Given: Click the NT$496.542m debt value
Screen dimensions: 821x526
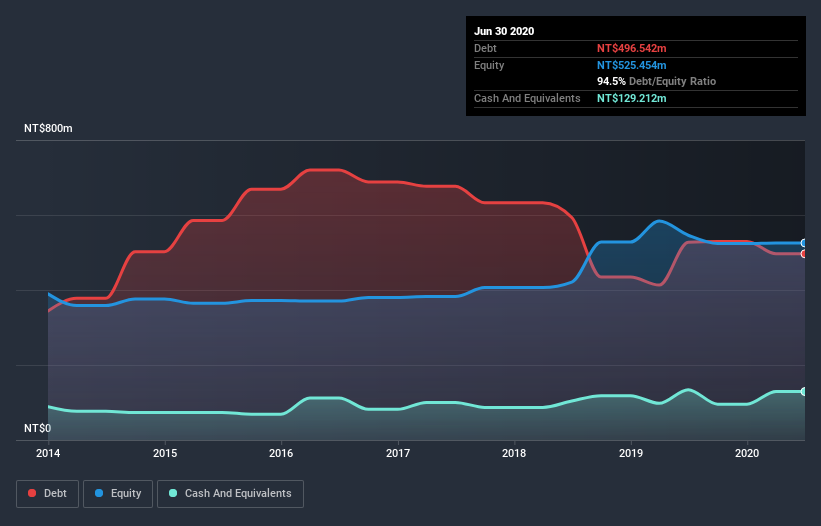Looking at the screenshot, I should pos(631,48).
